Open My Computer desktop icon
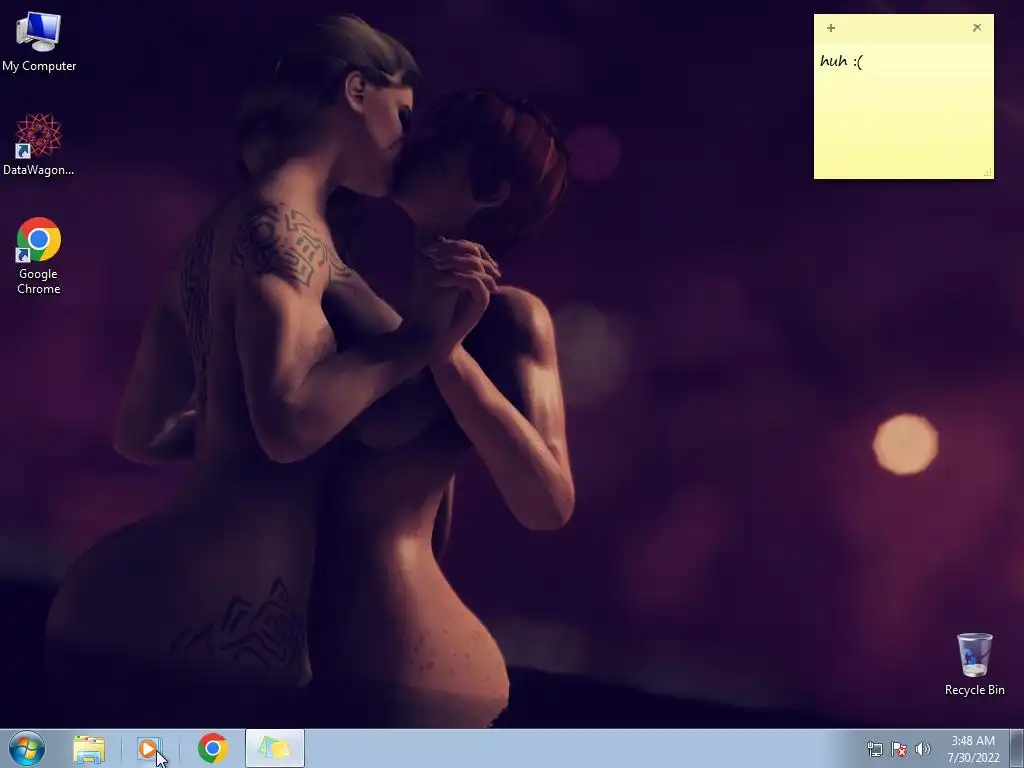Image resolution: width=1024 pixels, height=768 pixels. 39,42
